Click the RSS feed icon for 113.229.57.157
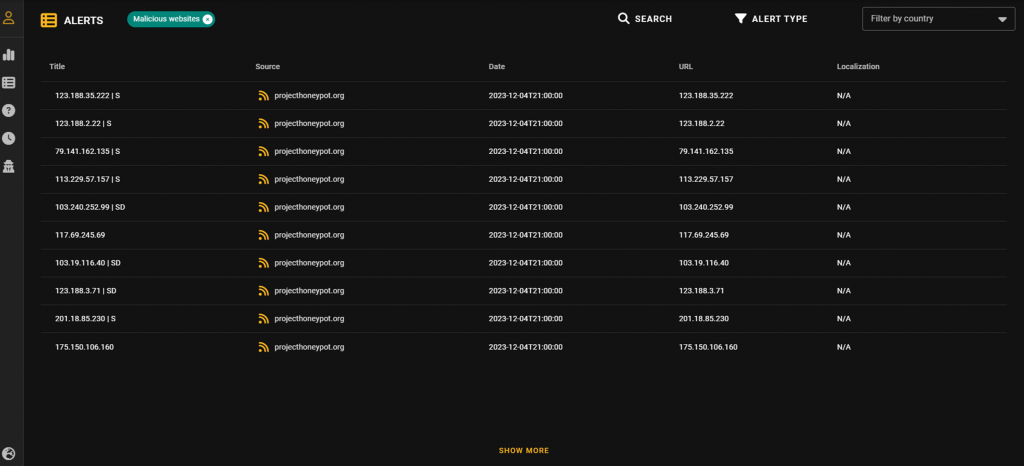1024x466 pixels. coord(263,179)
